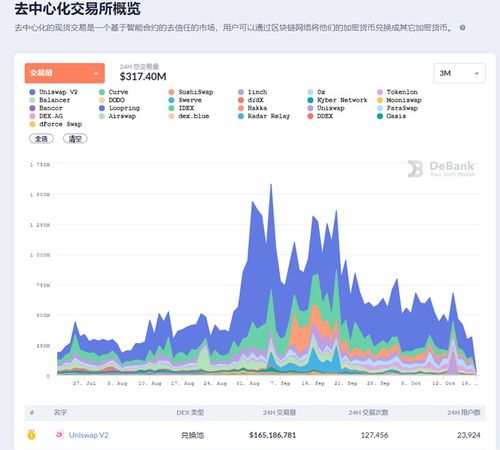This screenshot has width=500, height=450.
Task: Toggle 0x legend series
Action: click(316, 92)
